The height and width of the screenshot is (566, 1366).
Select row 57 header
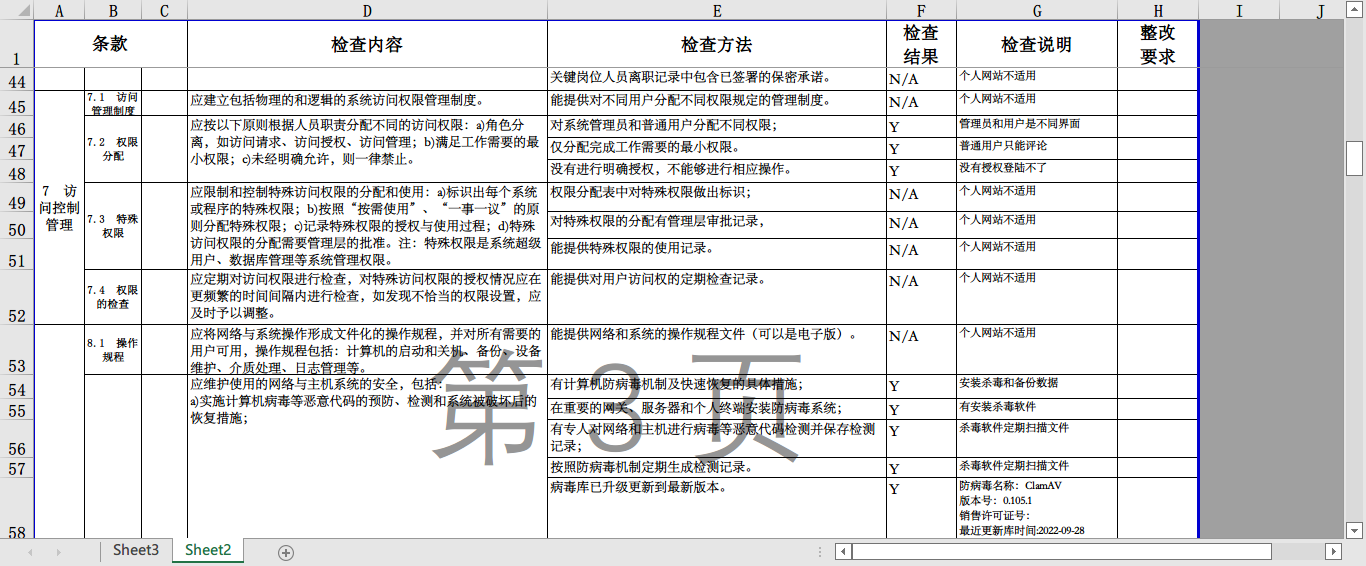pyautogui.click(x=17, y=468)
